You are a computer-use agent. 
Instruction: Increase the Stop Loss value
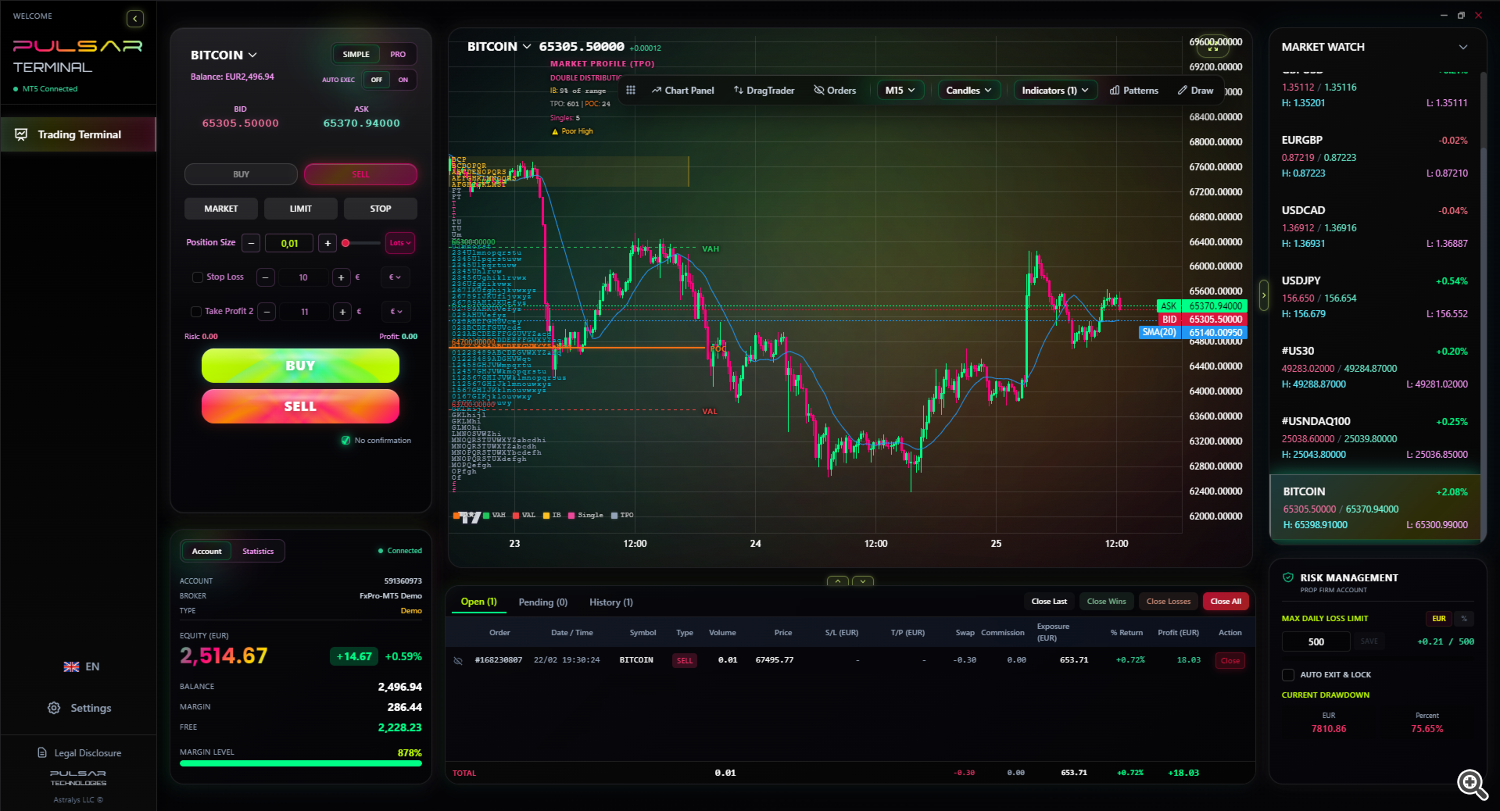click(x=342, y=277)
